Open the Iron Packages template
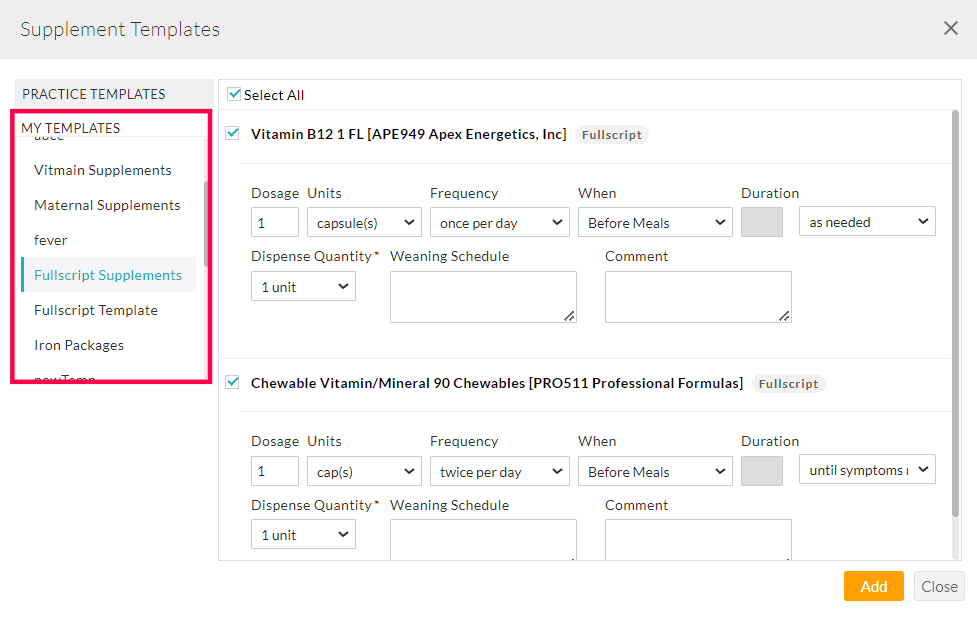The height and width of the screenshot is (621, 977). point(79,345)
